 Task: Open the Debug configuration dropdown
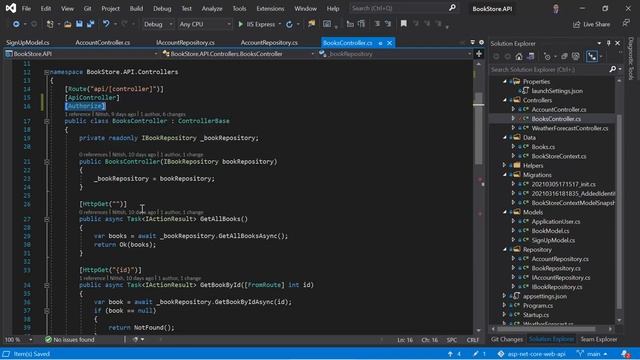[x=158, y=24]
